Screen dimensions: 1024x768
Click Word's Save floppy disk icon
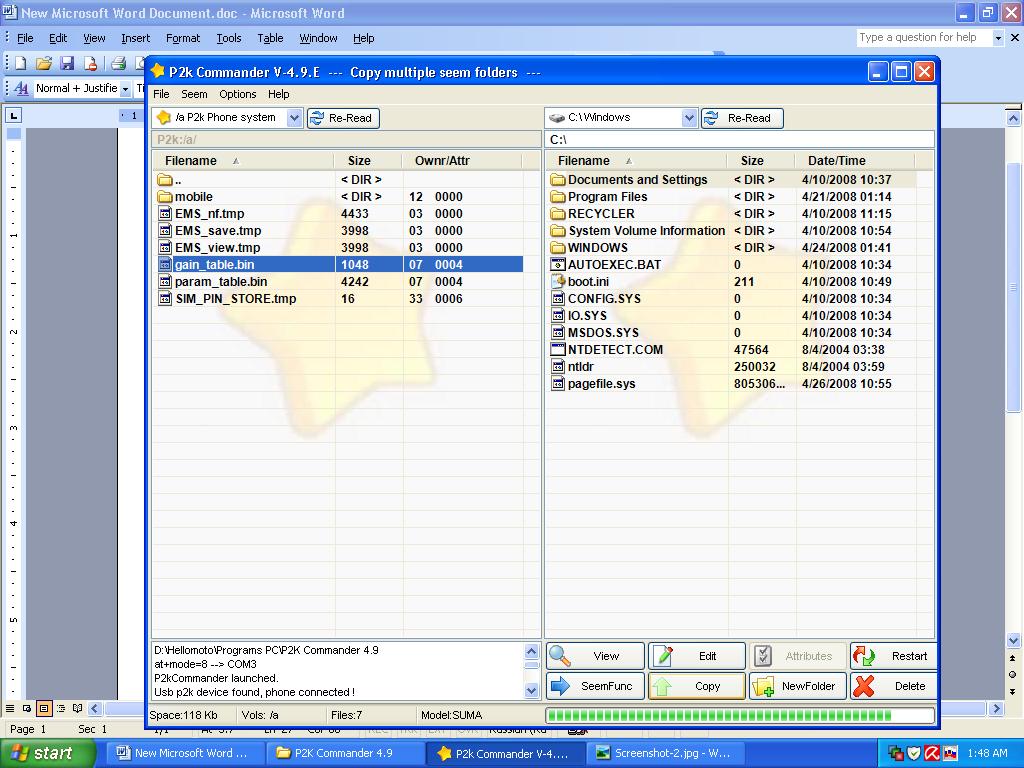point(67,63)
